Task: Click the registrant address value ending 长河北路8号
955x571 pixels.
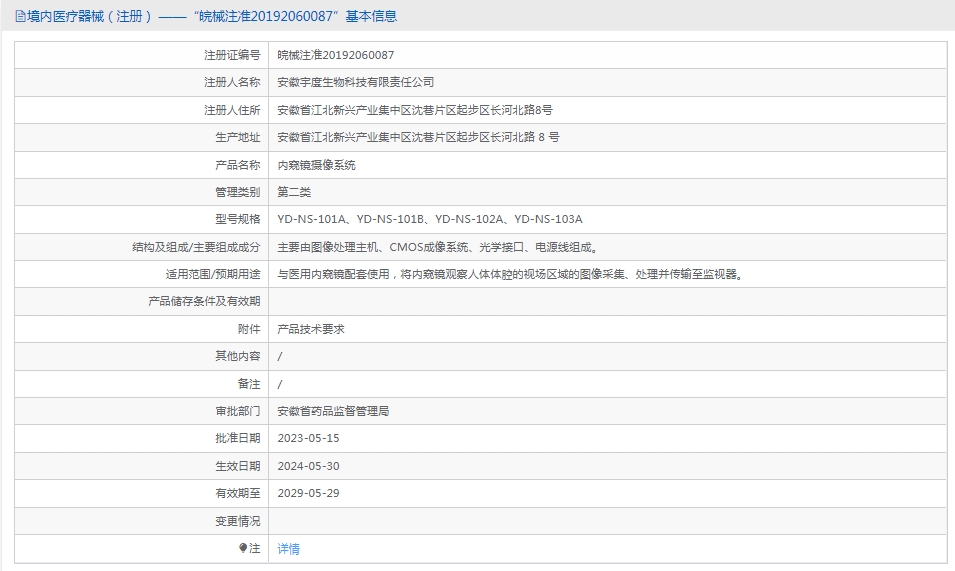Action: (415, 110)
